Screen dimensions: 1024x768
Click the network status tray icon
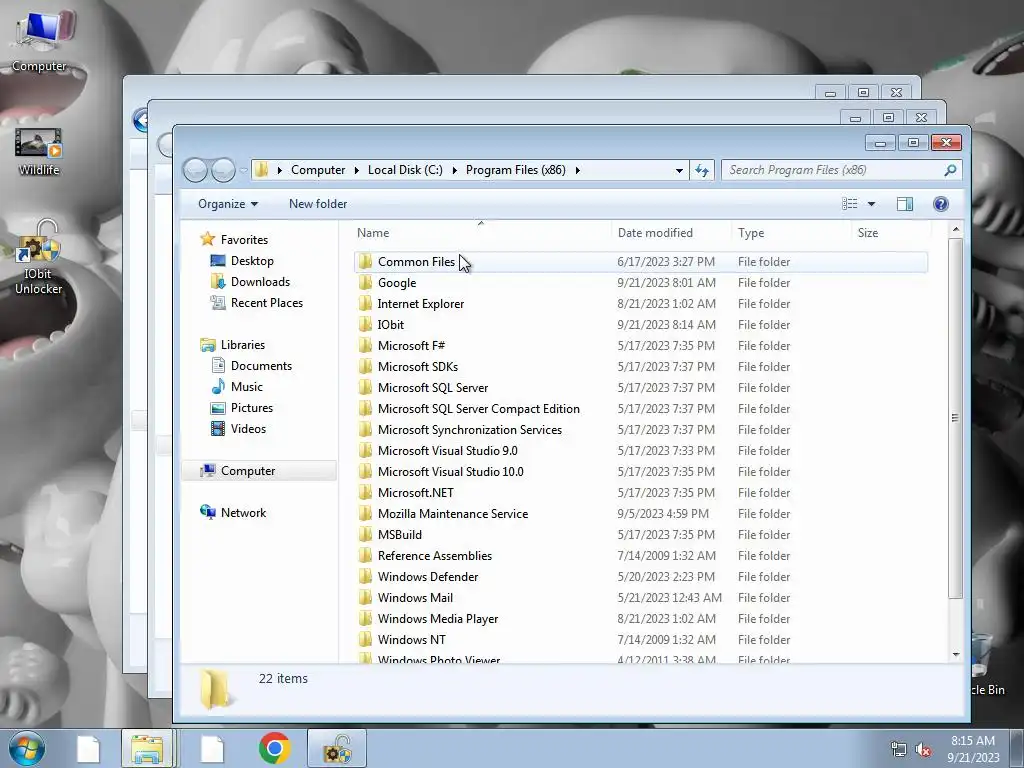pyautogui.click(x=899, y=749)
